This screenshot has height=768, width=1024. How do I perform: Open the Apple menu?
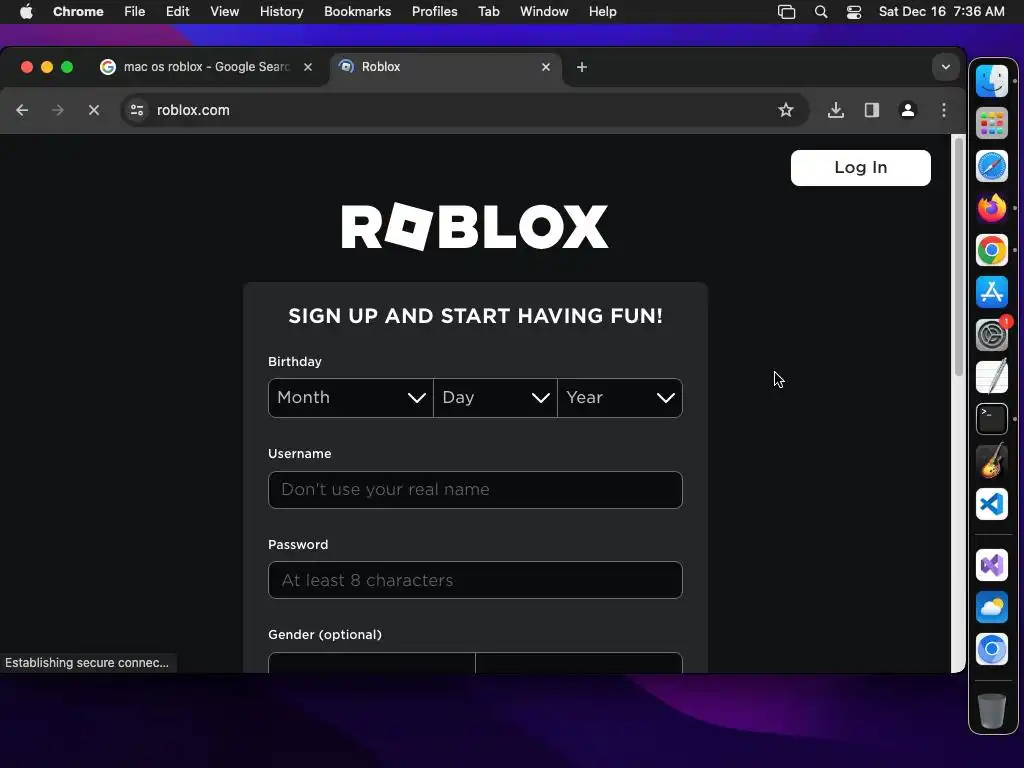(x=26, y=12)
